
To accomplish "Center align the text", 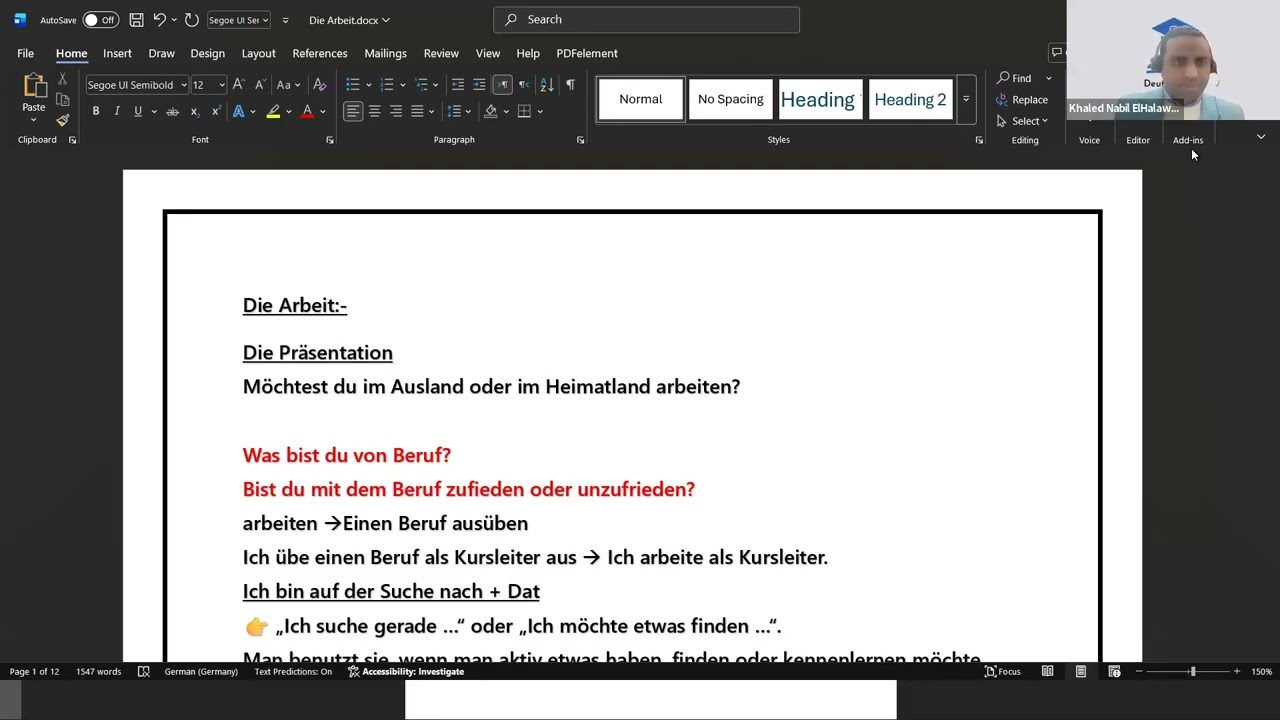I will tap(375, 111).
